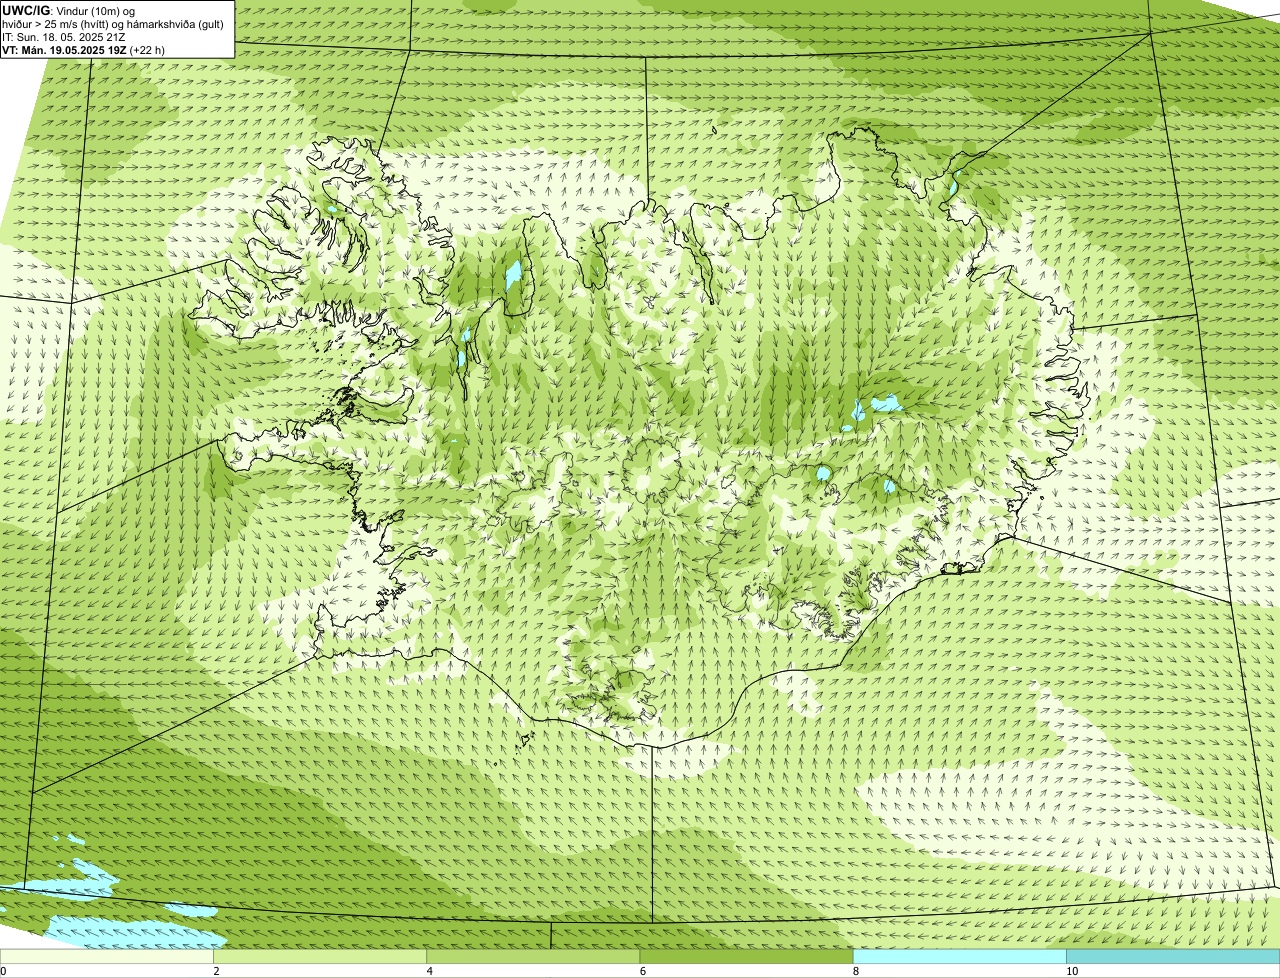Click the '8' scale label

pos(856,972)
